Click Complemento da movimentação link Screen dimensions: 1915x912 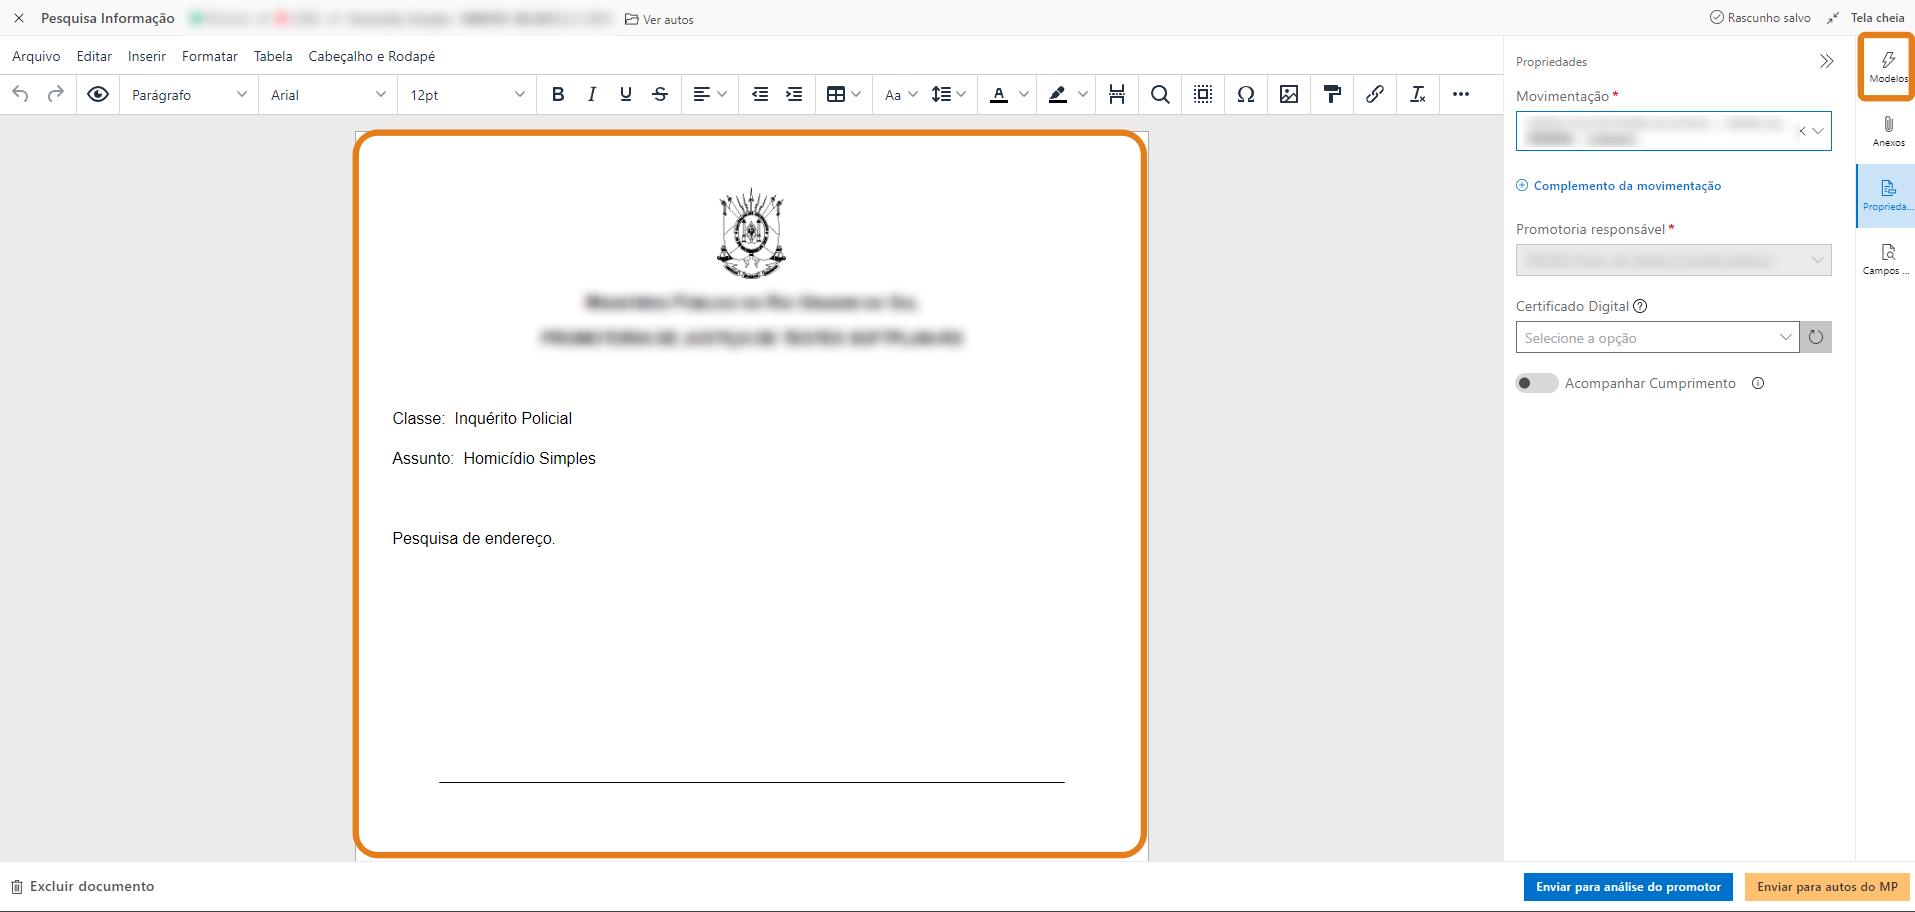(1626, 186)
